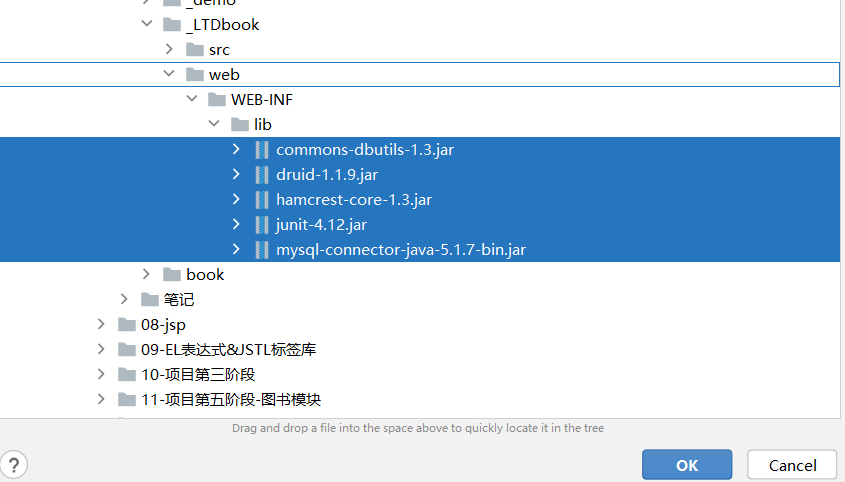Click the 笔记 folder icon
Screen dimensions: 845x482
[x=149, y=300]
